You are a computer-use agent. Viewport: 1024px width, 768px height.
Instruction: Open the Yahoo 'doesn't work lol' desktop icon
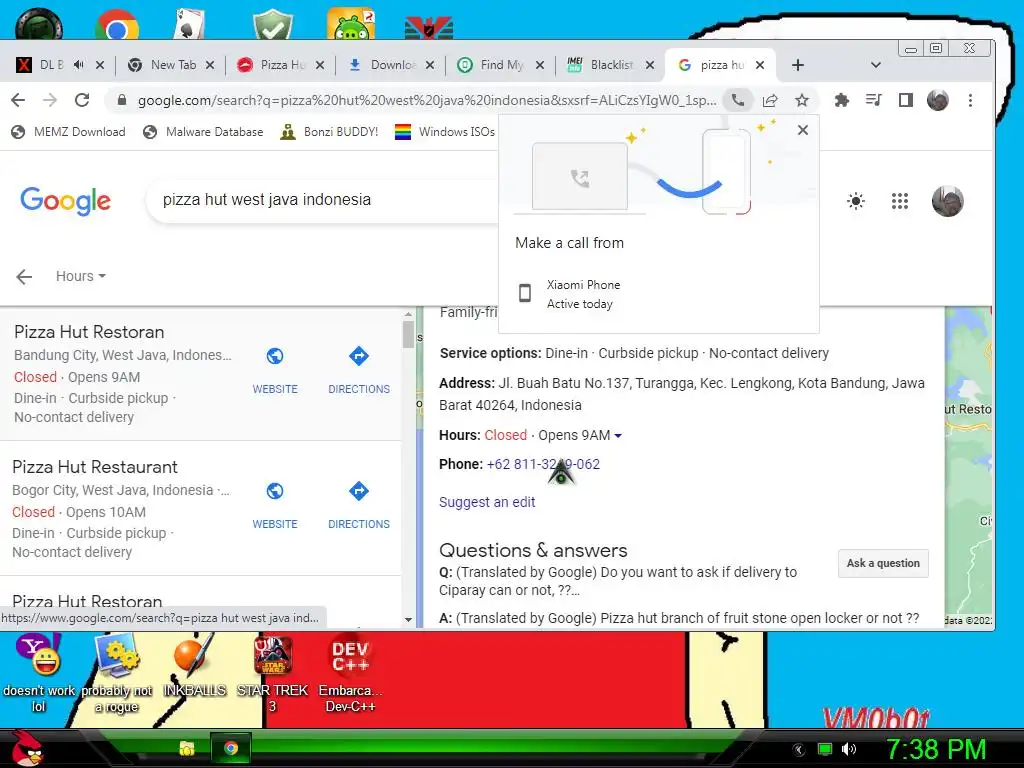pos(39,675)
